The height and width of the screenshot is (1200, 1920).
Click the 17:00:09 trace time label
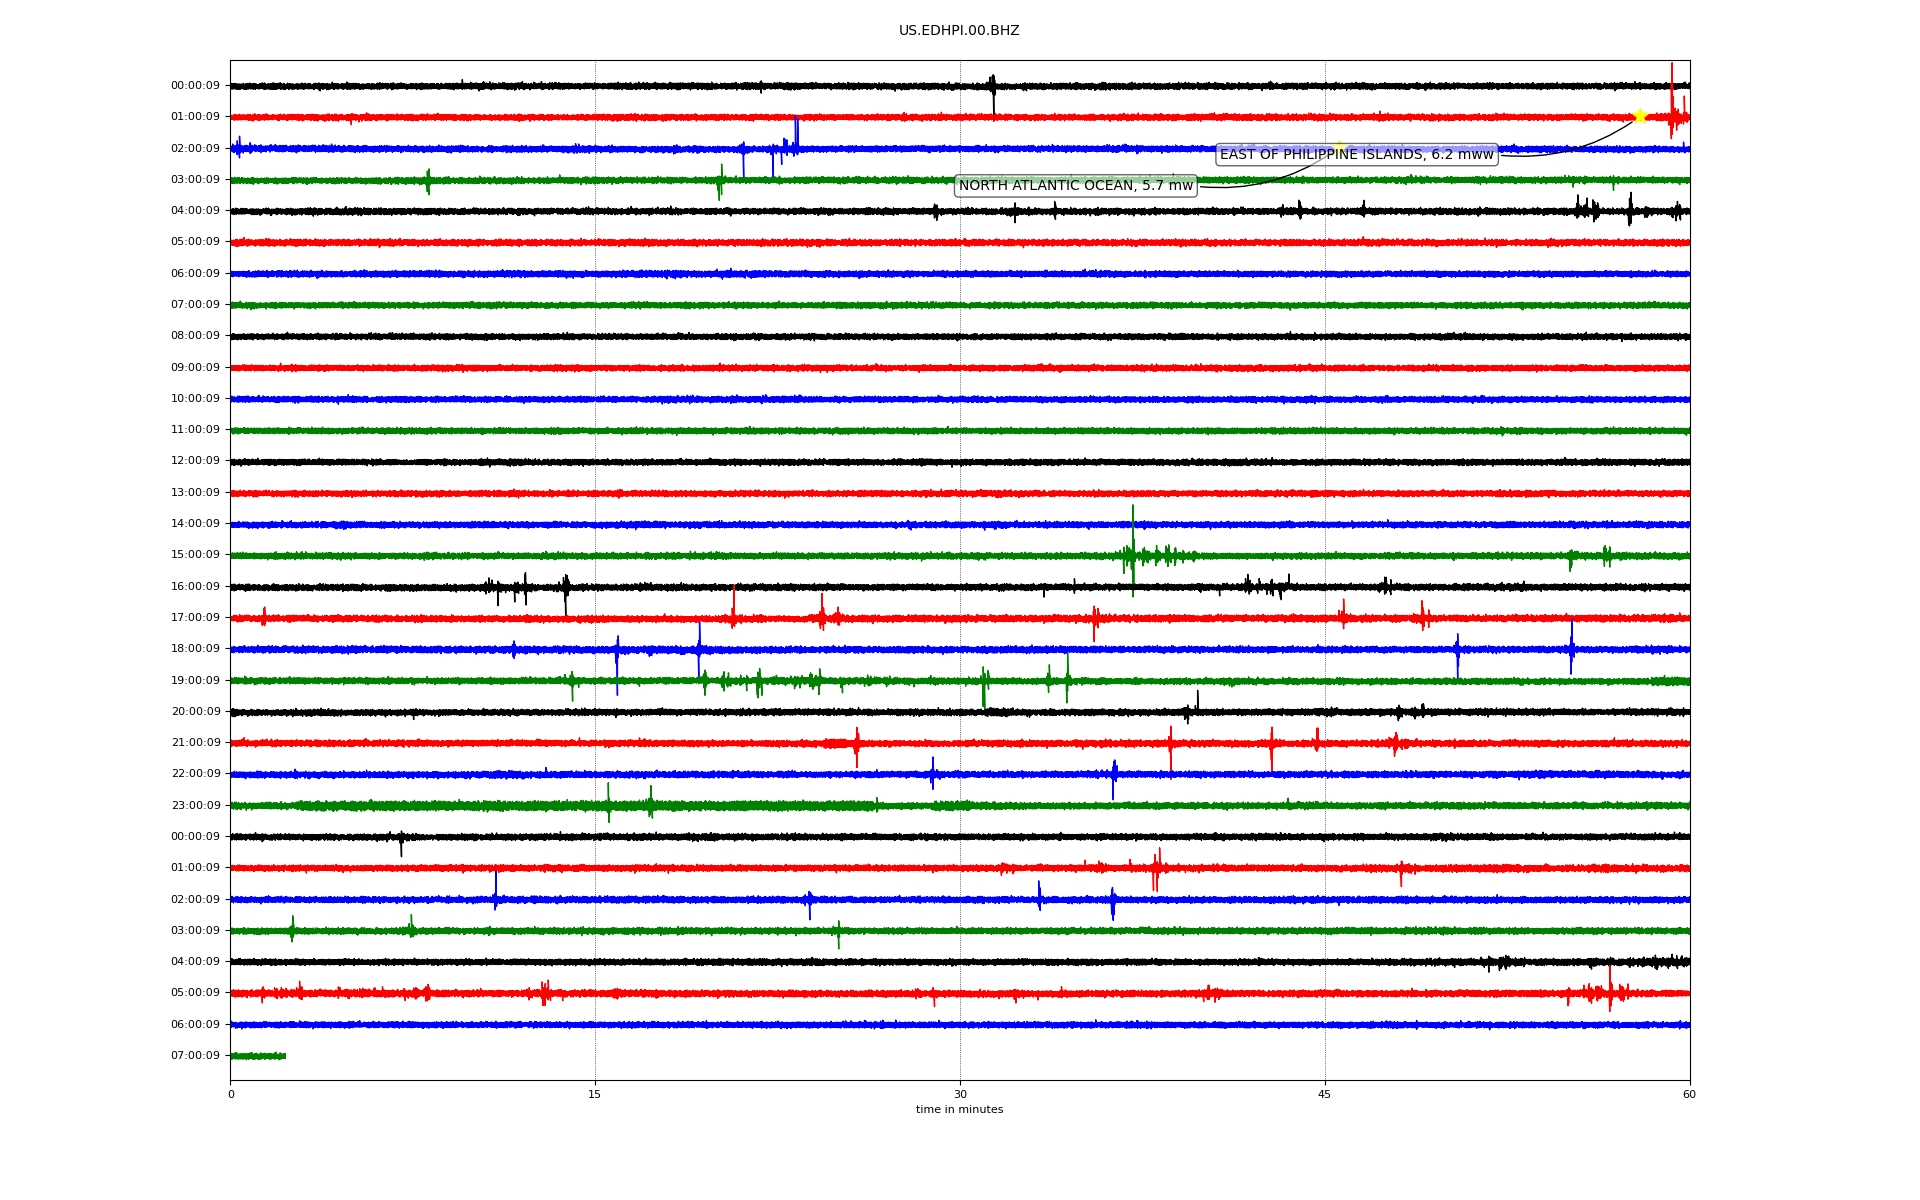pyautogui.click(x=195, y=617)
